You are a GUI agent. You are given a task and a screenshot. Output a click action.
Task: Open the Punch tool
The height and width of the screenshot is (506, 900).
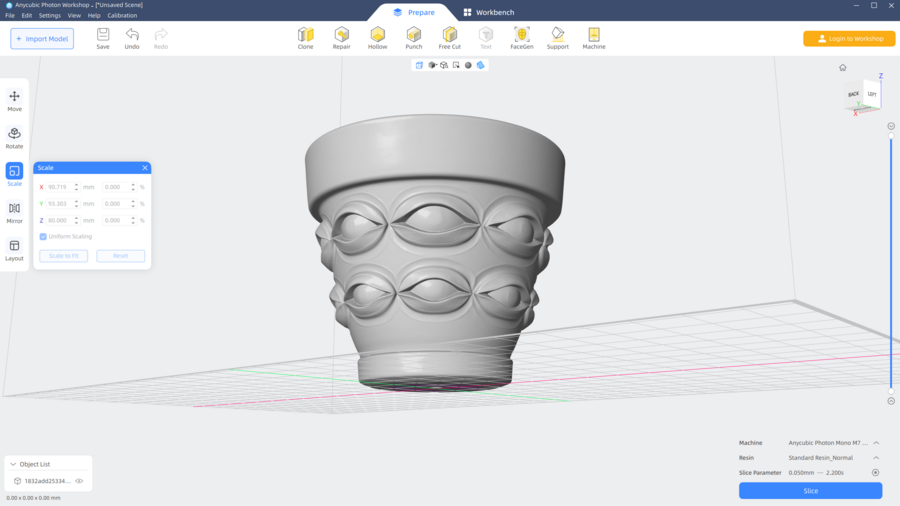coord(413,38)
